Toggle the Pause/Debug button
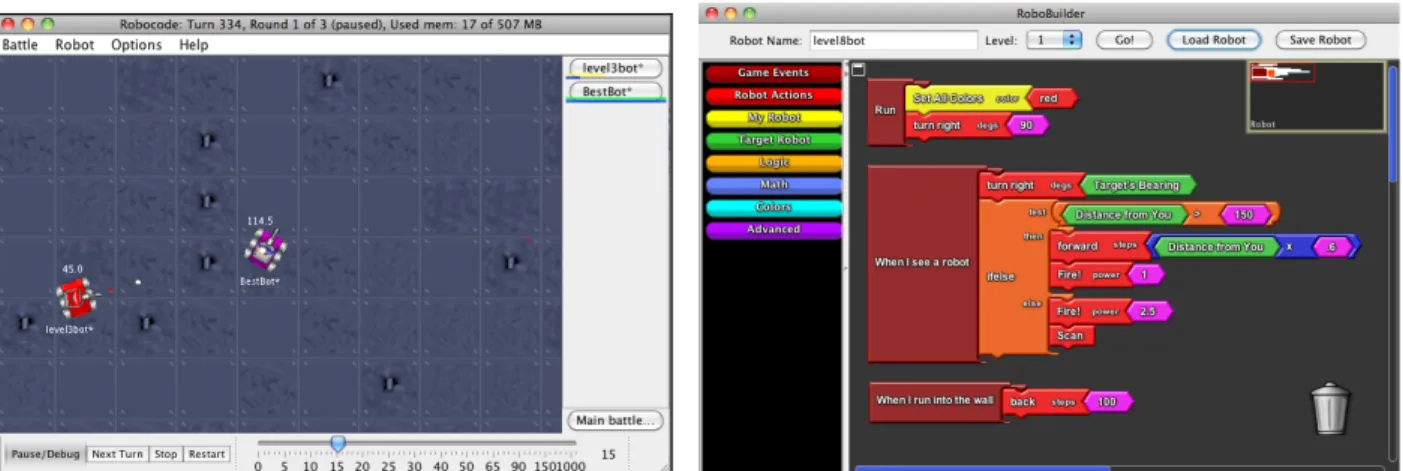This screenshot has width=1403, height=471. click(x=45, y=454)
